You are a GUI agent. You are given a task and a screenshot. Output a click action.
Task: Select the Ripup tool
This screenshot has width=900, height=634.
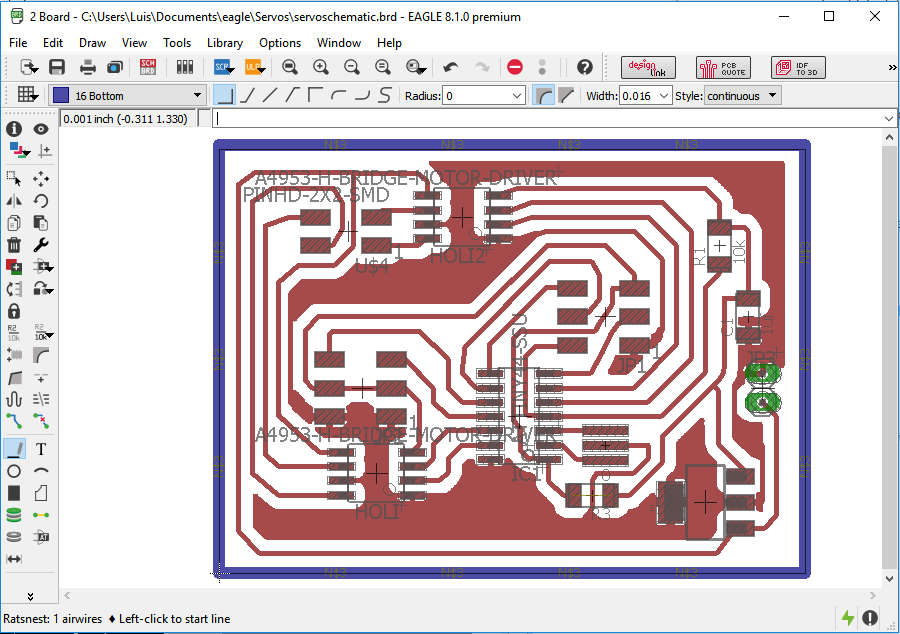[41, 421]
